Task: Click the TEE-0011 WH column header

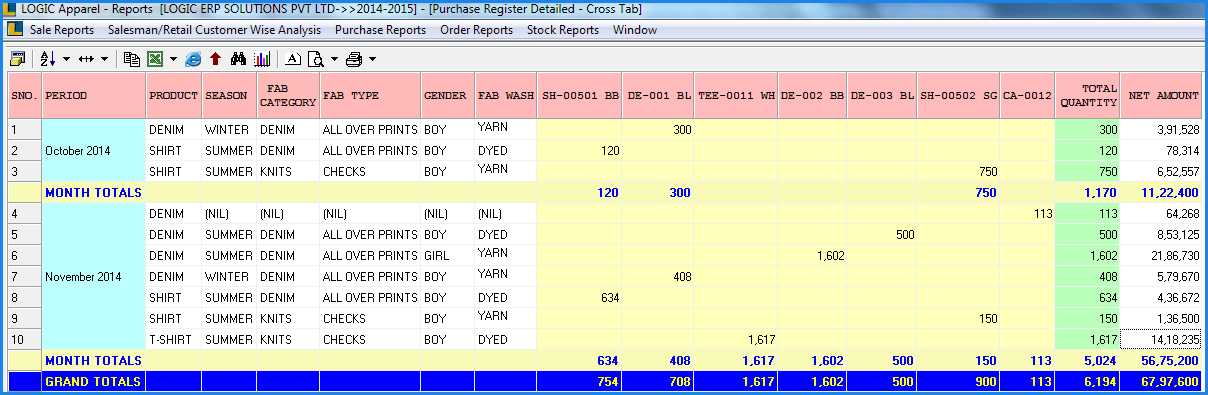Action: [x=736, y=96]
